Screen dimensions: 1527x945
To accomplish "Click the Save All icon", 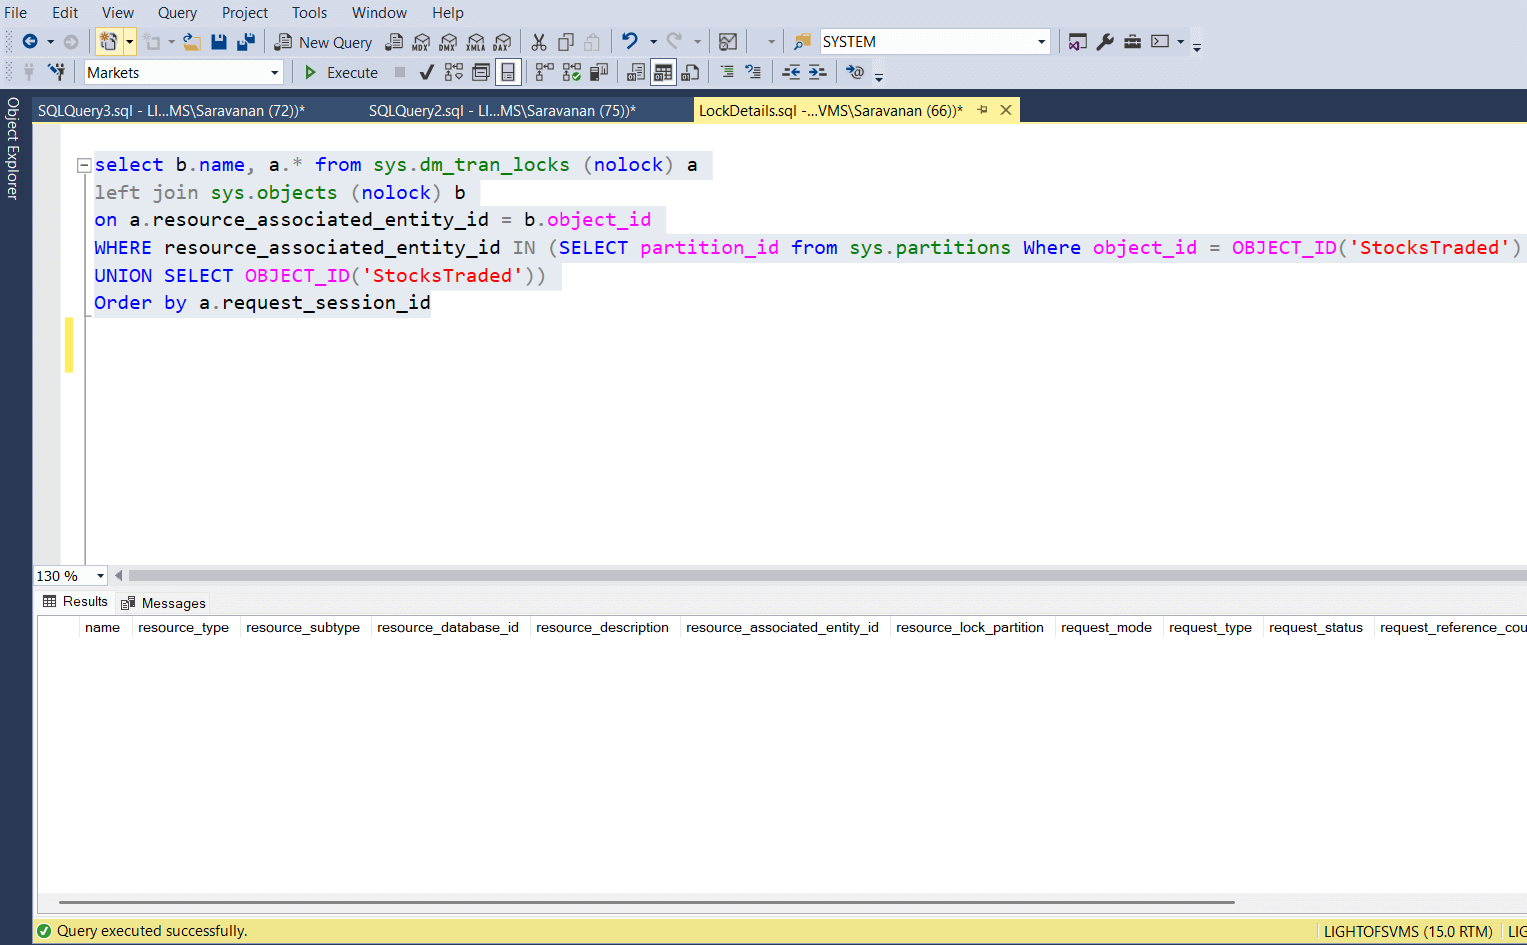I will pos(245,42).
